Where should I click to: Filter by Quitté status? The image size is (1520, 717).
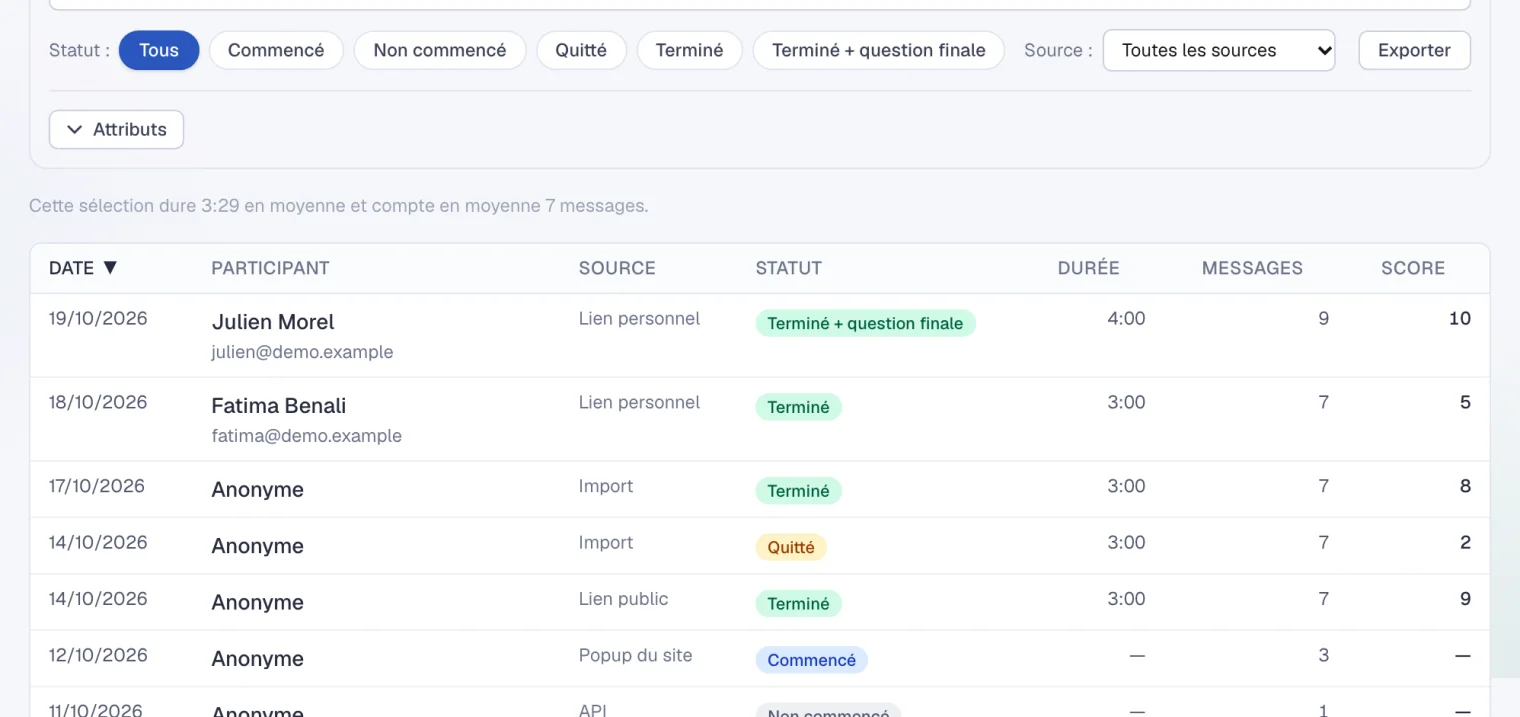click(x=581, y=50)
